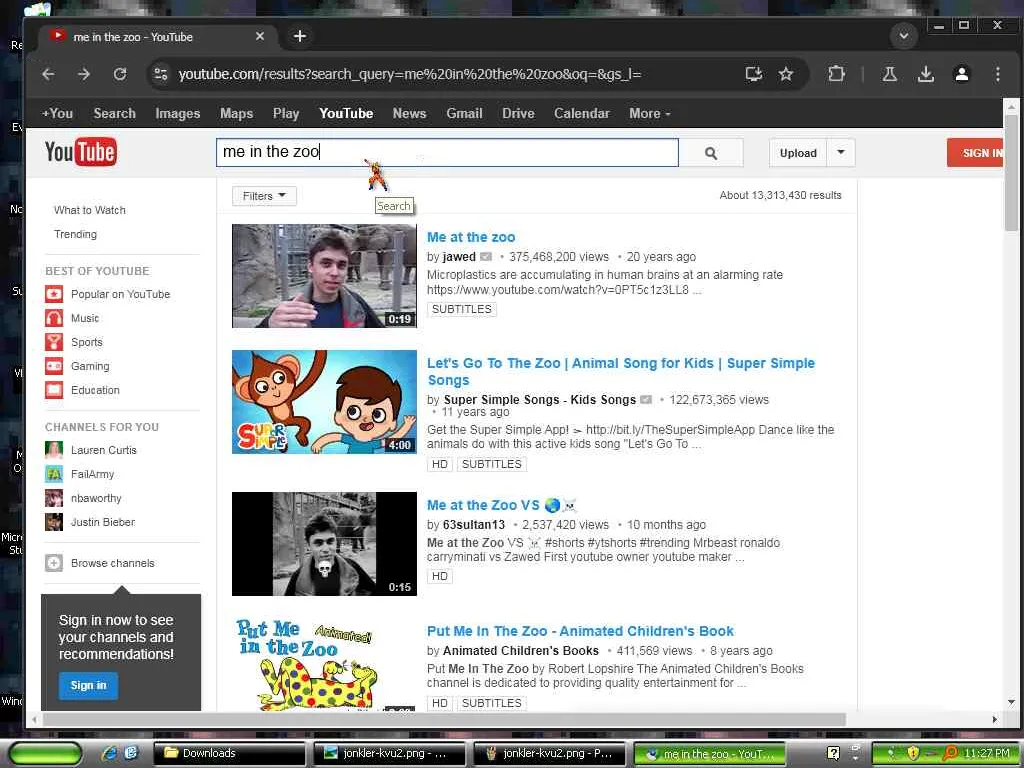The width and height of the screenshot is (1024, 768).
Task: Reload the page using refresh icon
Action: coord(120,74)
